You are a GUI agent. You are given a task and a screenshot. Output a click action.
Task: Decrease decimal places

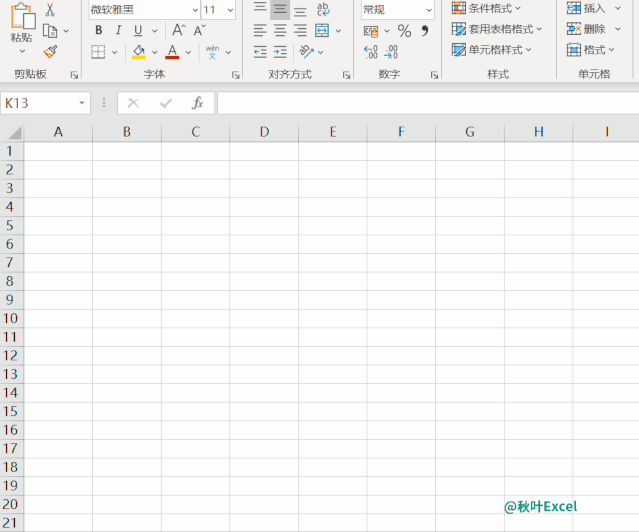pyautogui.click(x=391, y=52)
